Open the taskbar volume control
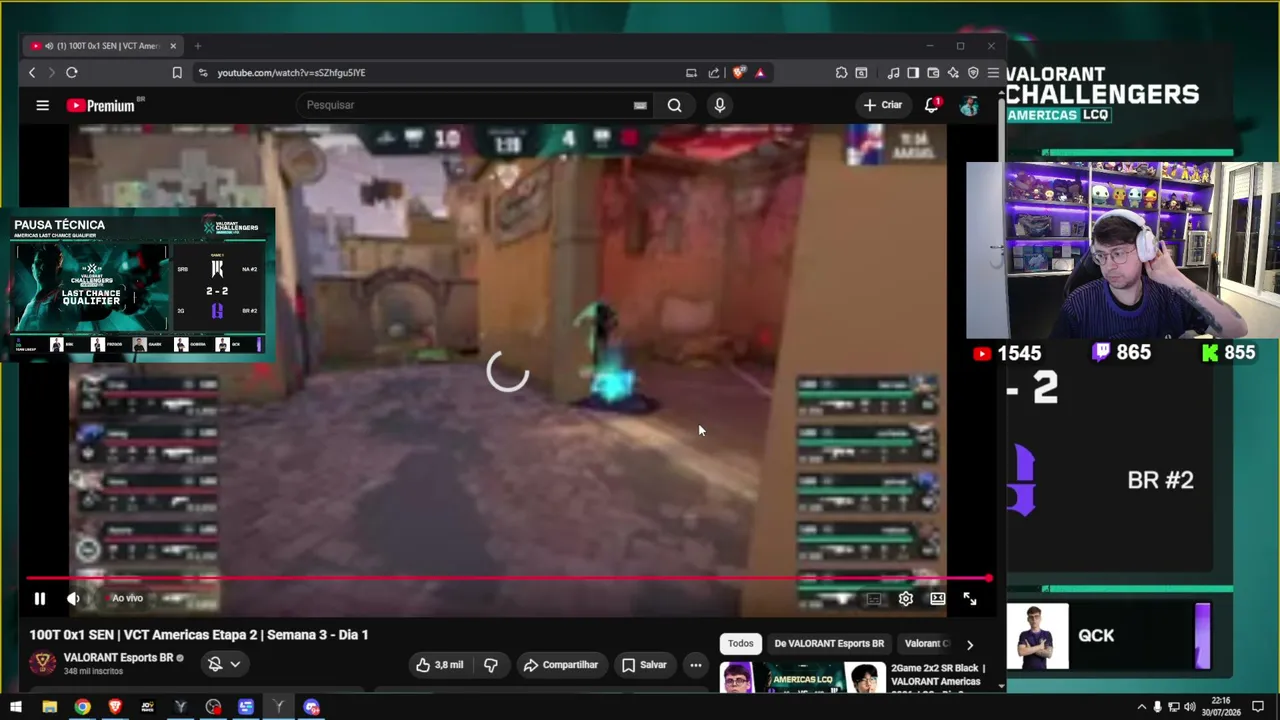The width and height of the screenshot is (1280, 720). [1190, 708]
